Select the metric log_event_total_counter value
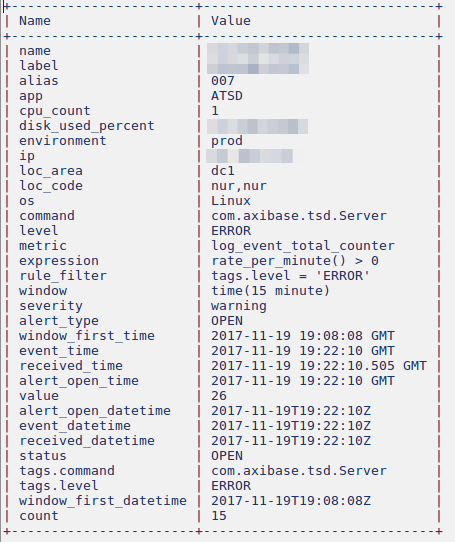 click(303, 246)
